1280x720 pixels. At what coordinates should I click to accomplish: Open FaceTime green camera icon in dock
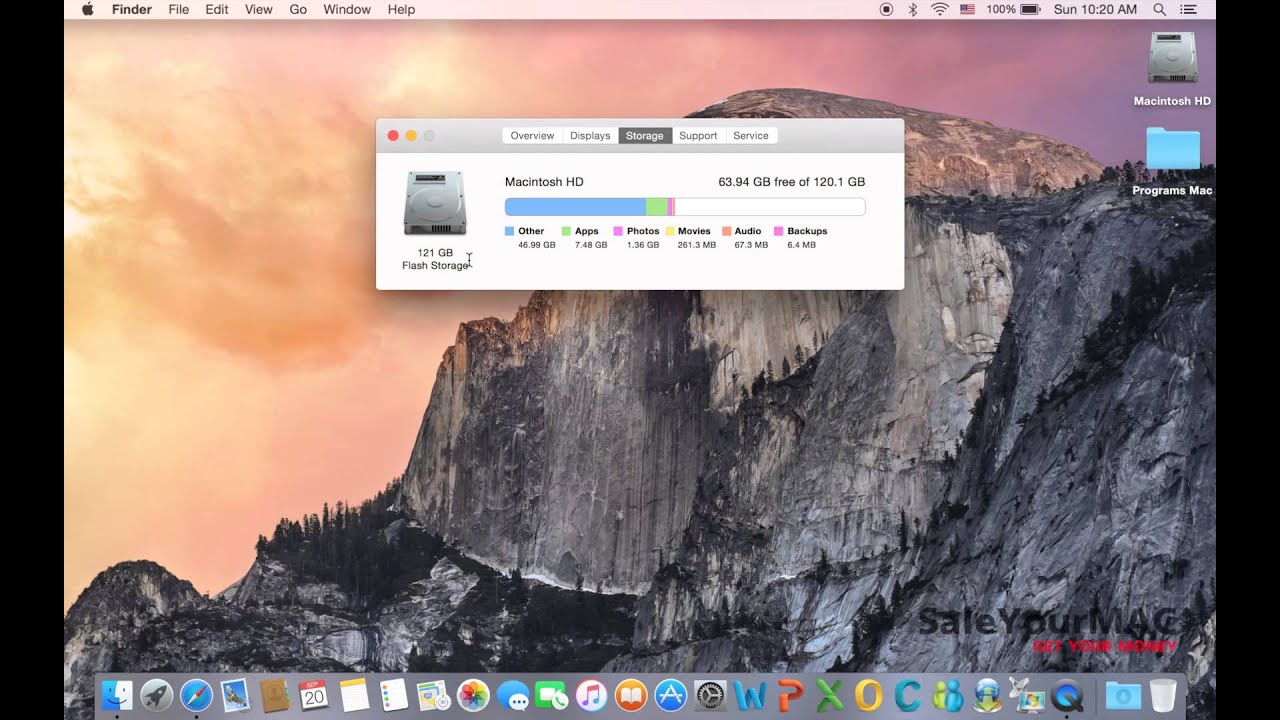tap(552, 695)
